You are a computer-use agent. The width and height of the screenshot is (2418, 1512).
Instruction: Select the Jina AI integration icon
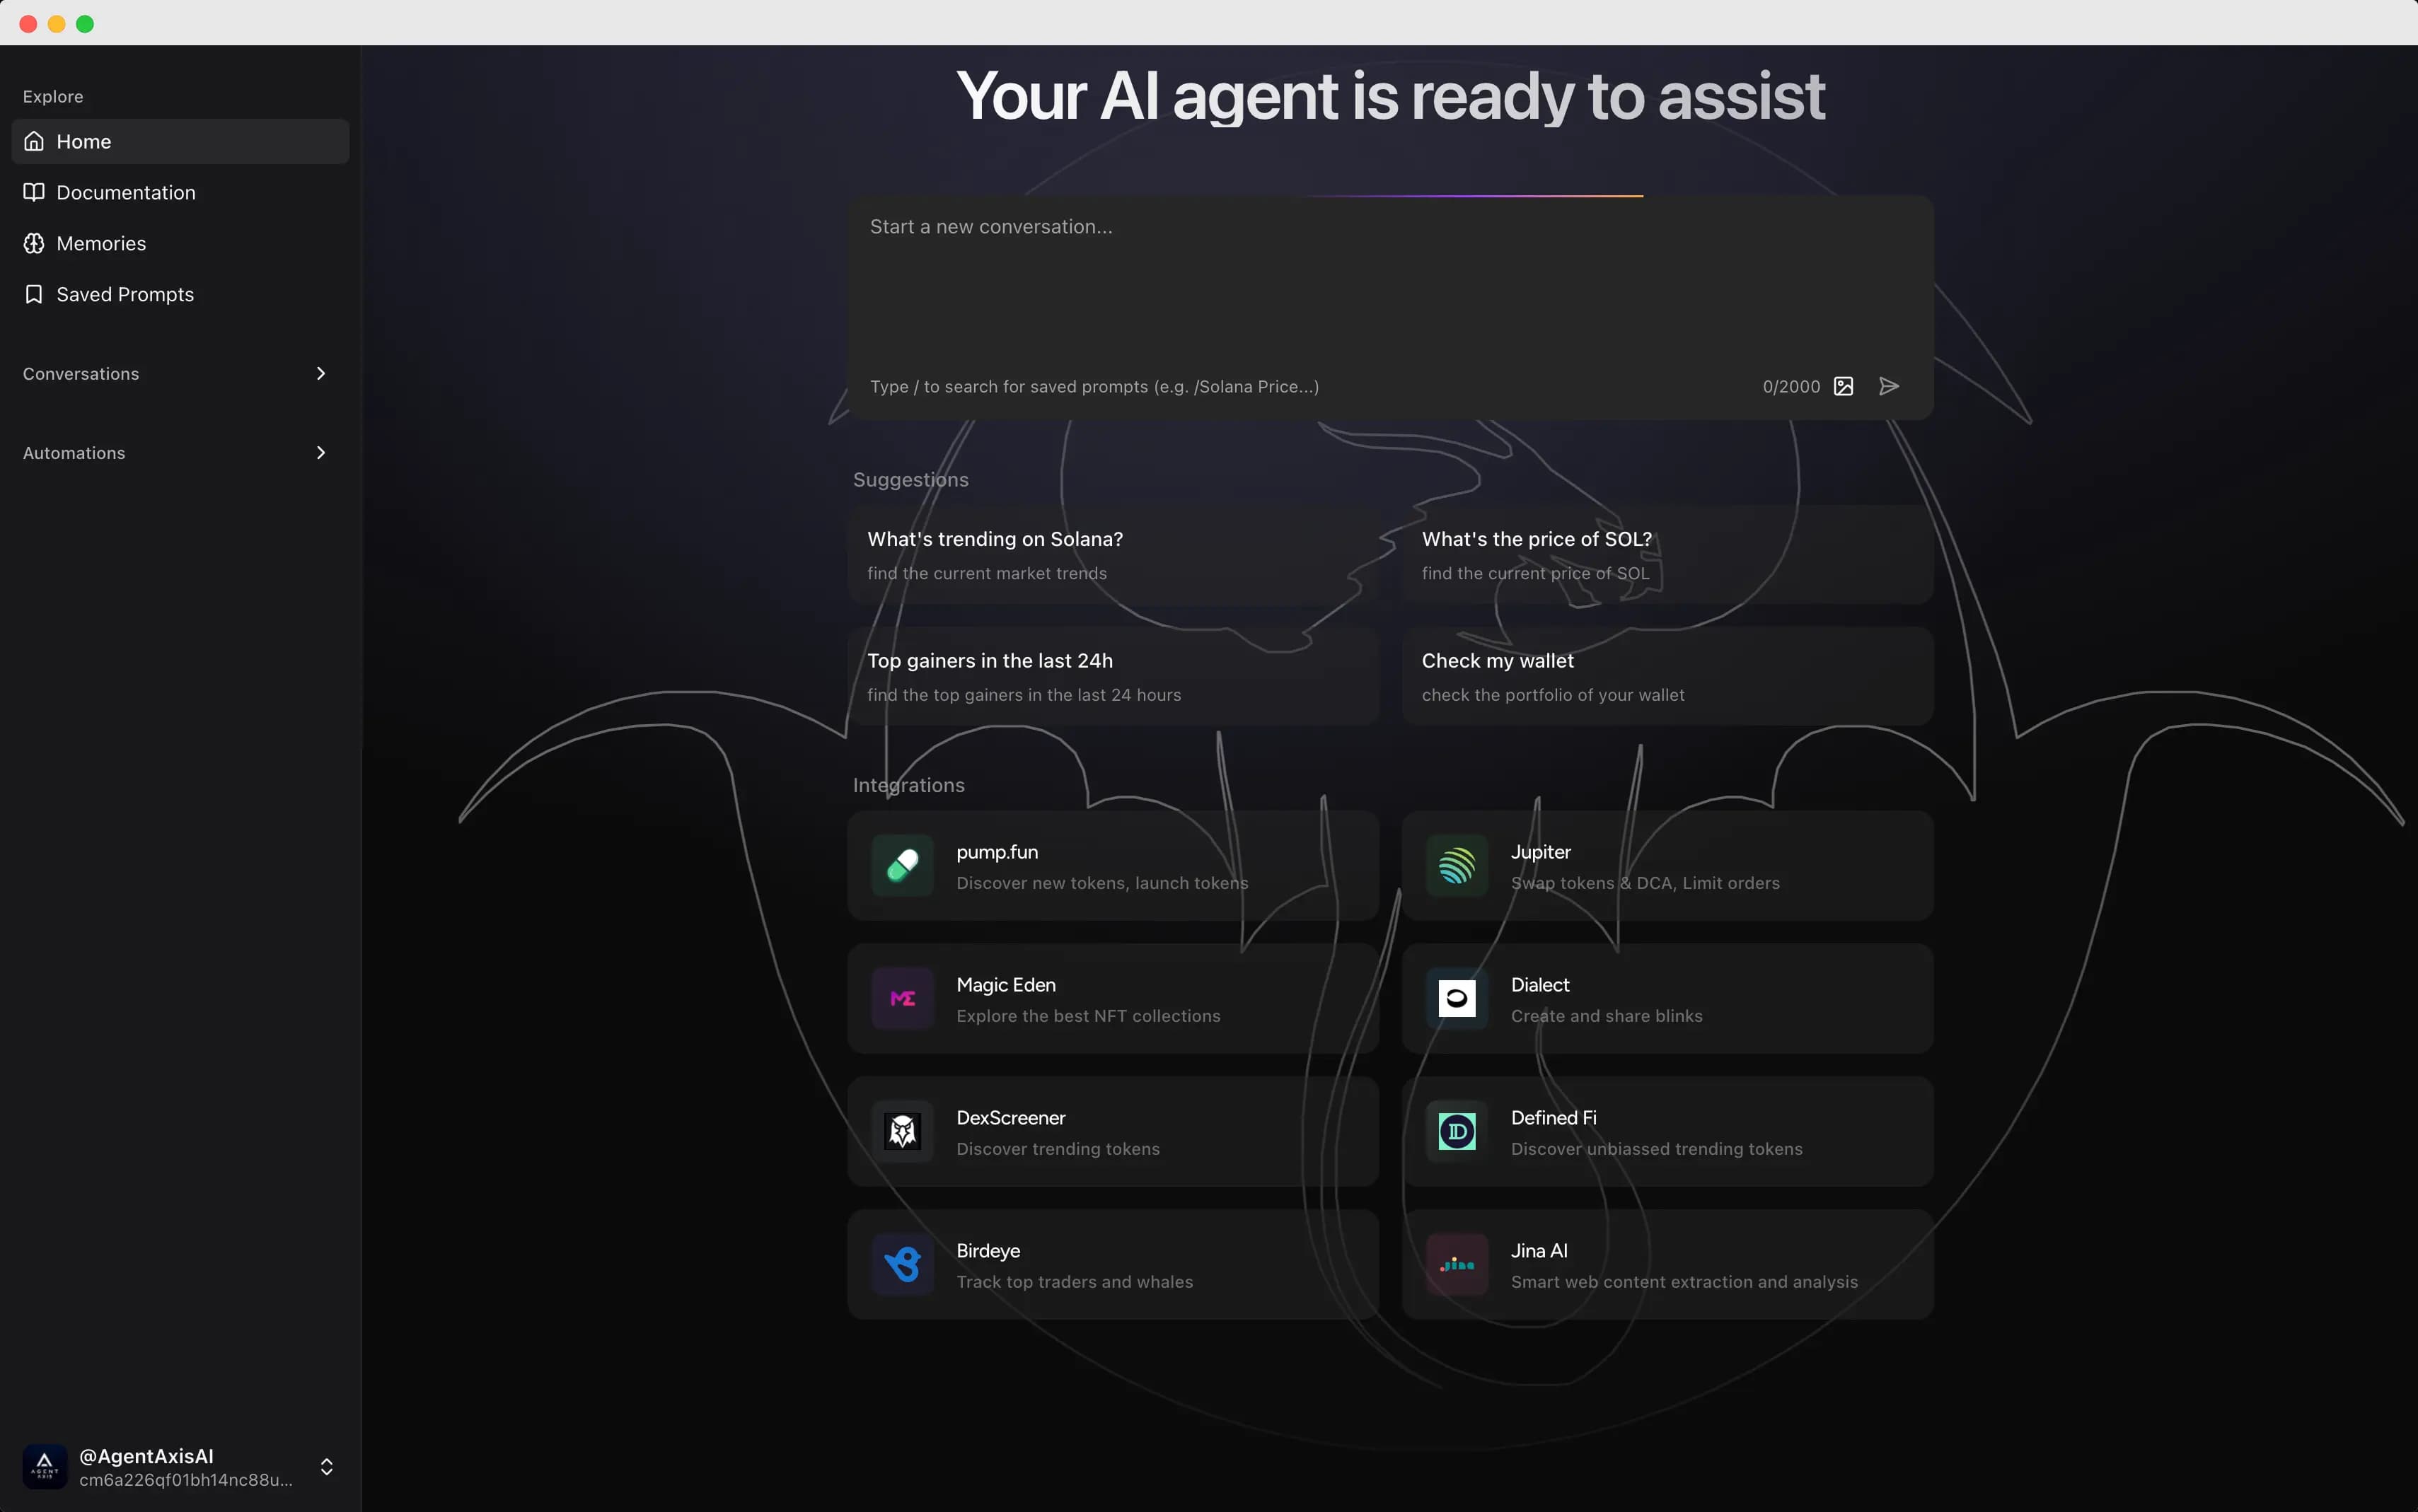point(1457,1263)
